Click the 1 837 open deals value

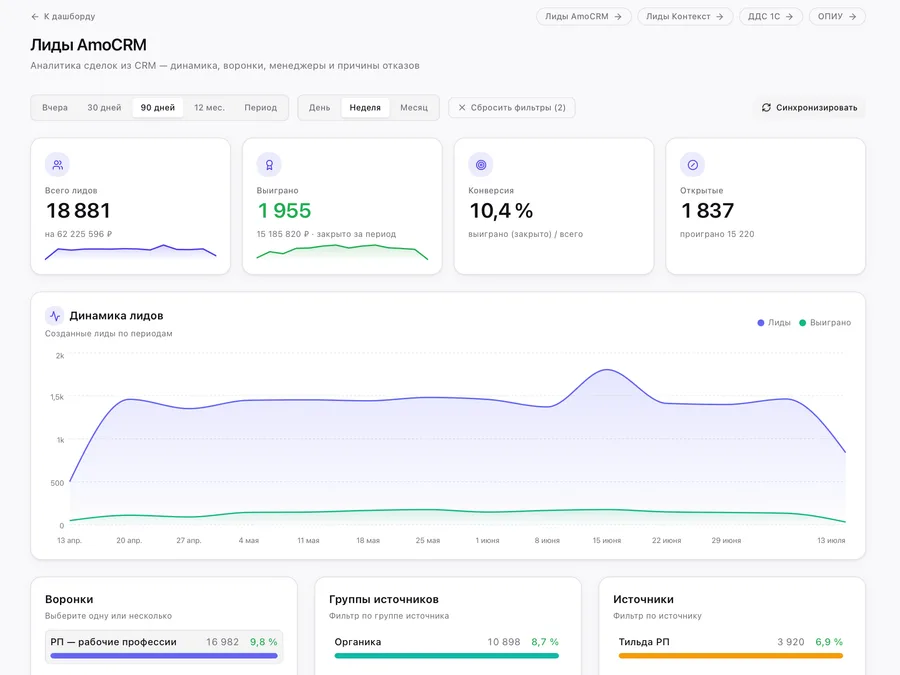tap(707, 211)
